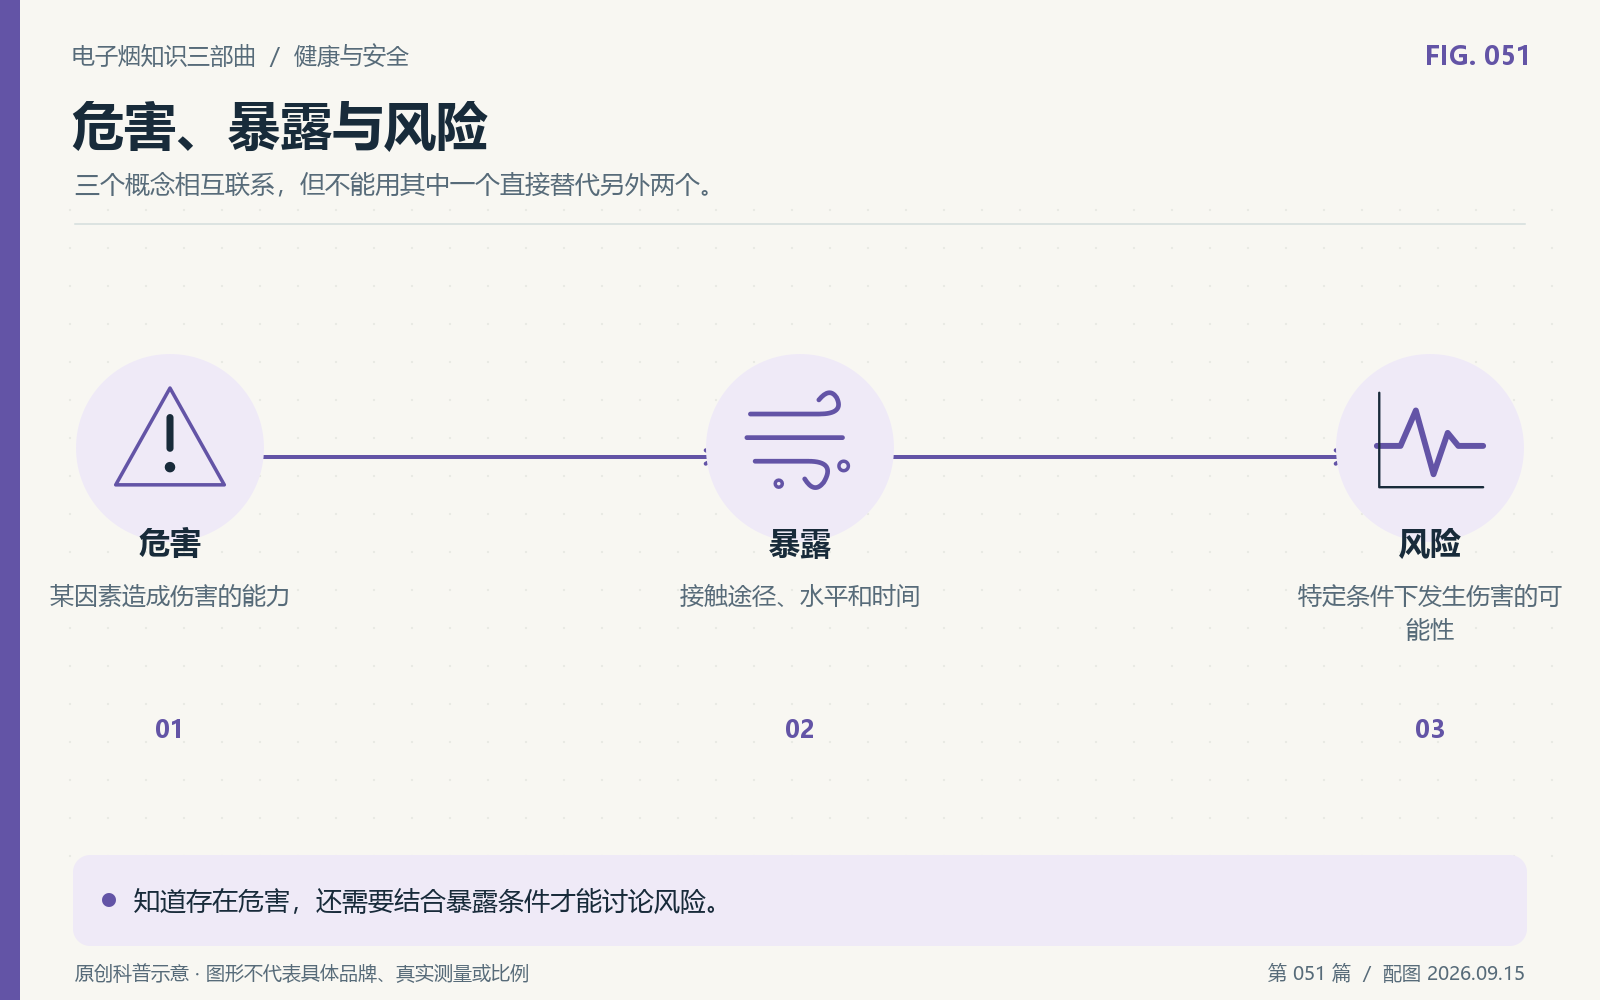This screenshot has width=1600, height=1000.
Task: Click the step number 02
Action: pyautogui.click(x=800, y=729)
